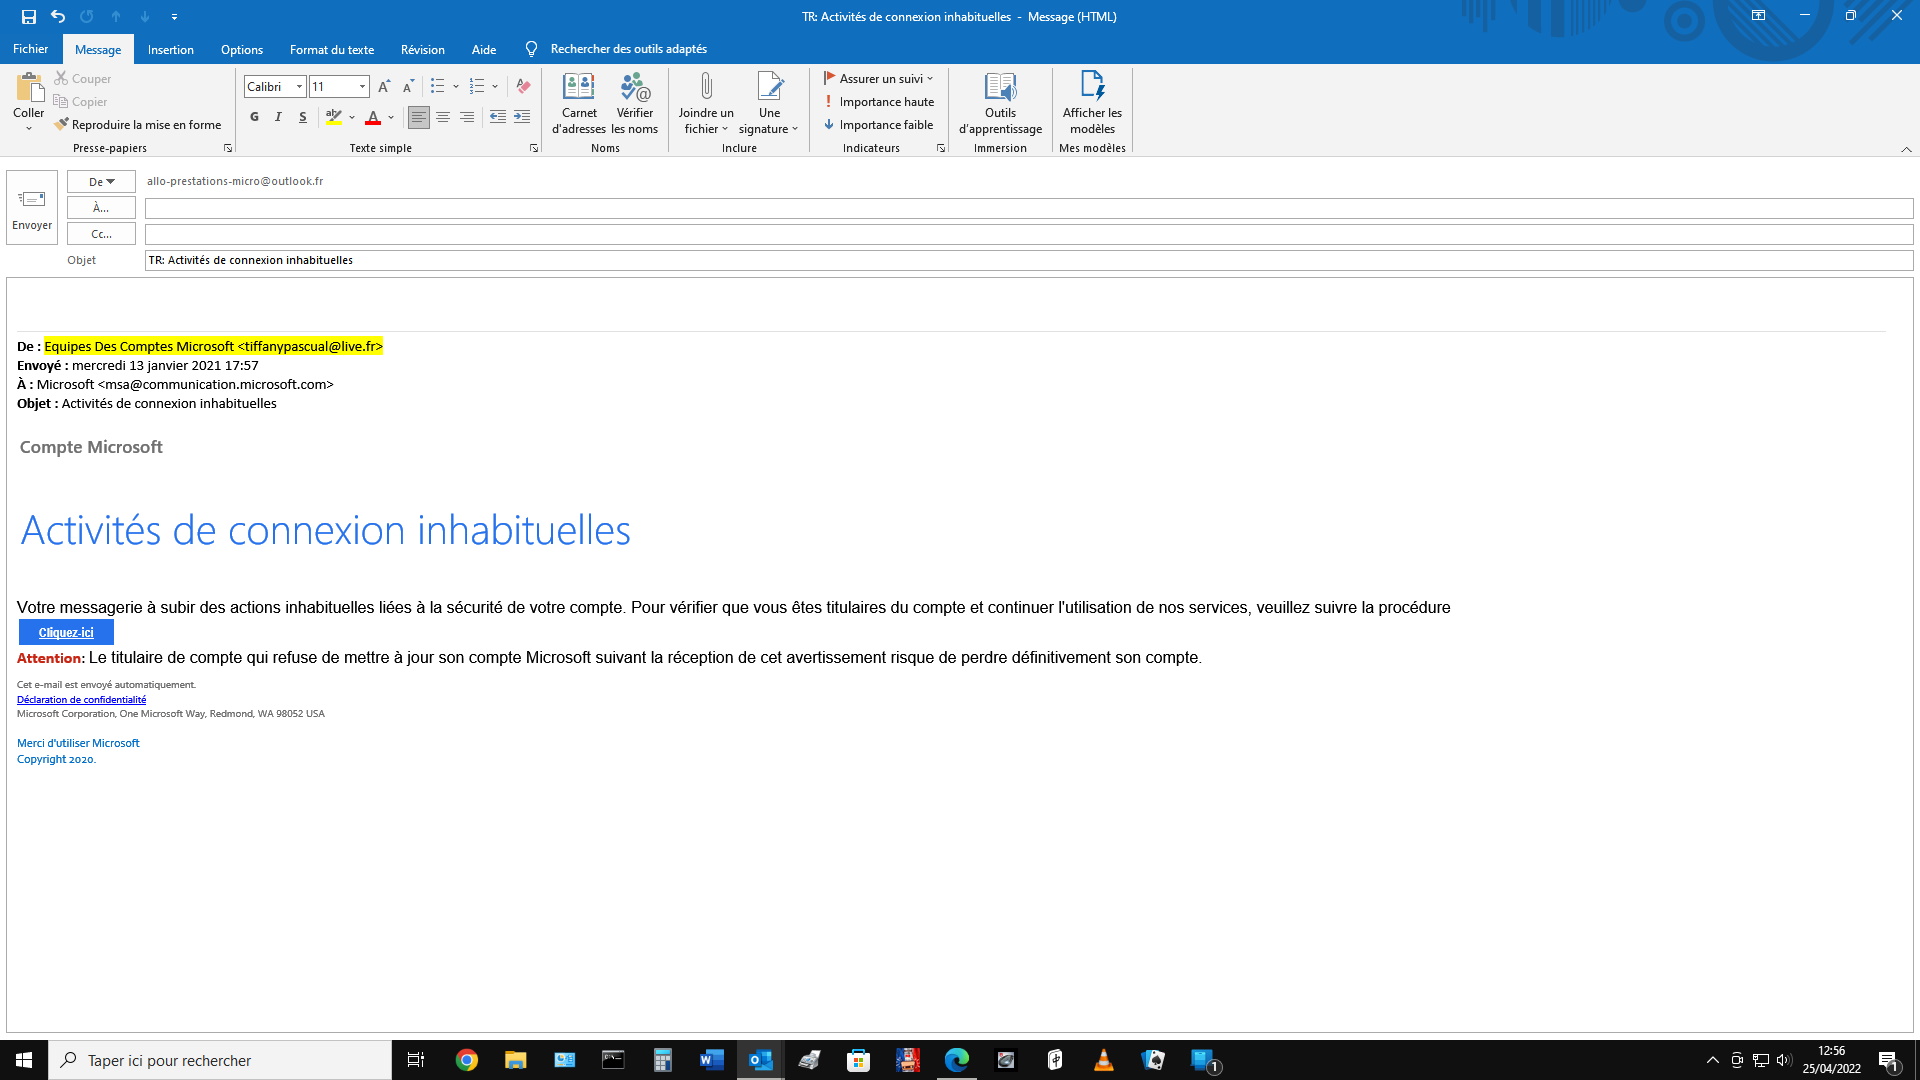Increase paragraph indent
The image size is (1920, 1080).
522,117
